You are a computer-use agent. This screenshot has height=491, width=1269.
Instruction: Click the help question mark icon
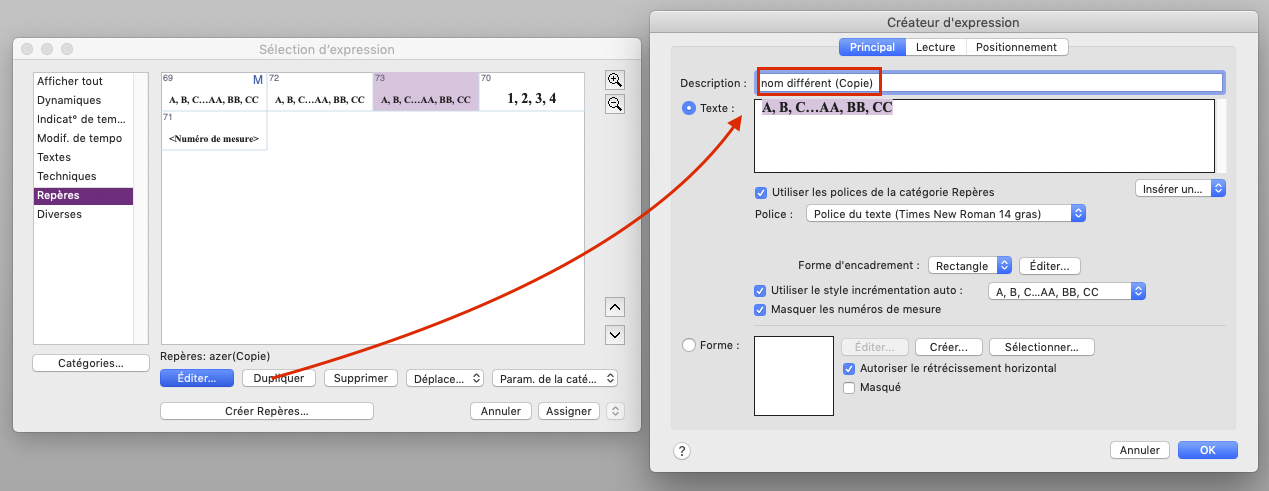(x=682, y=451)
